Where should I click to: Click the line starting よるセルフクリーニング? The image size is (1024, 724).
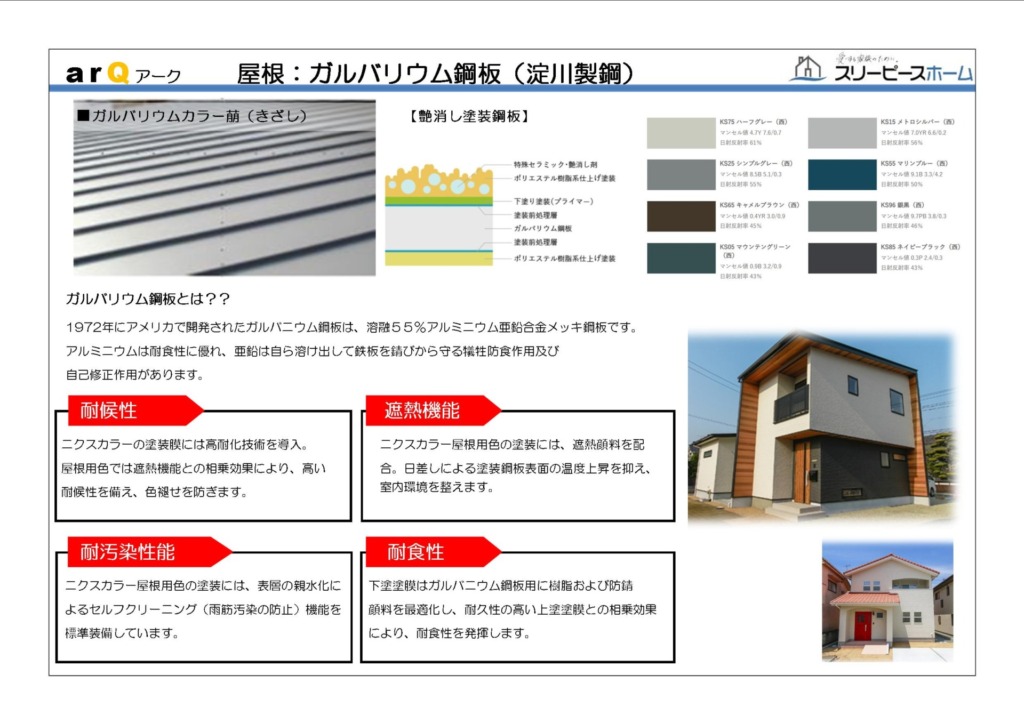click(x=203, y=609)
